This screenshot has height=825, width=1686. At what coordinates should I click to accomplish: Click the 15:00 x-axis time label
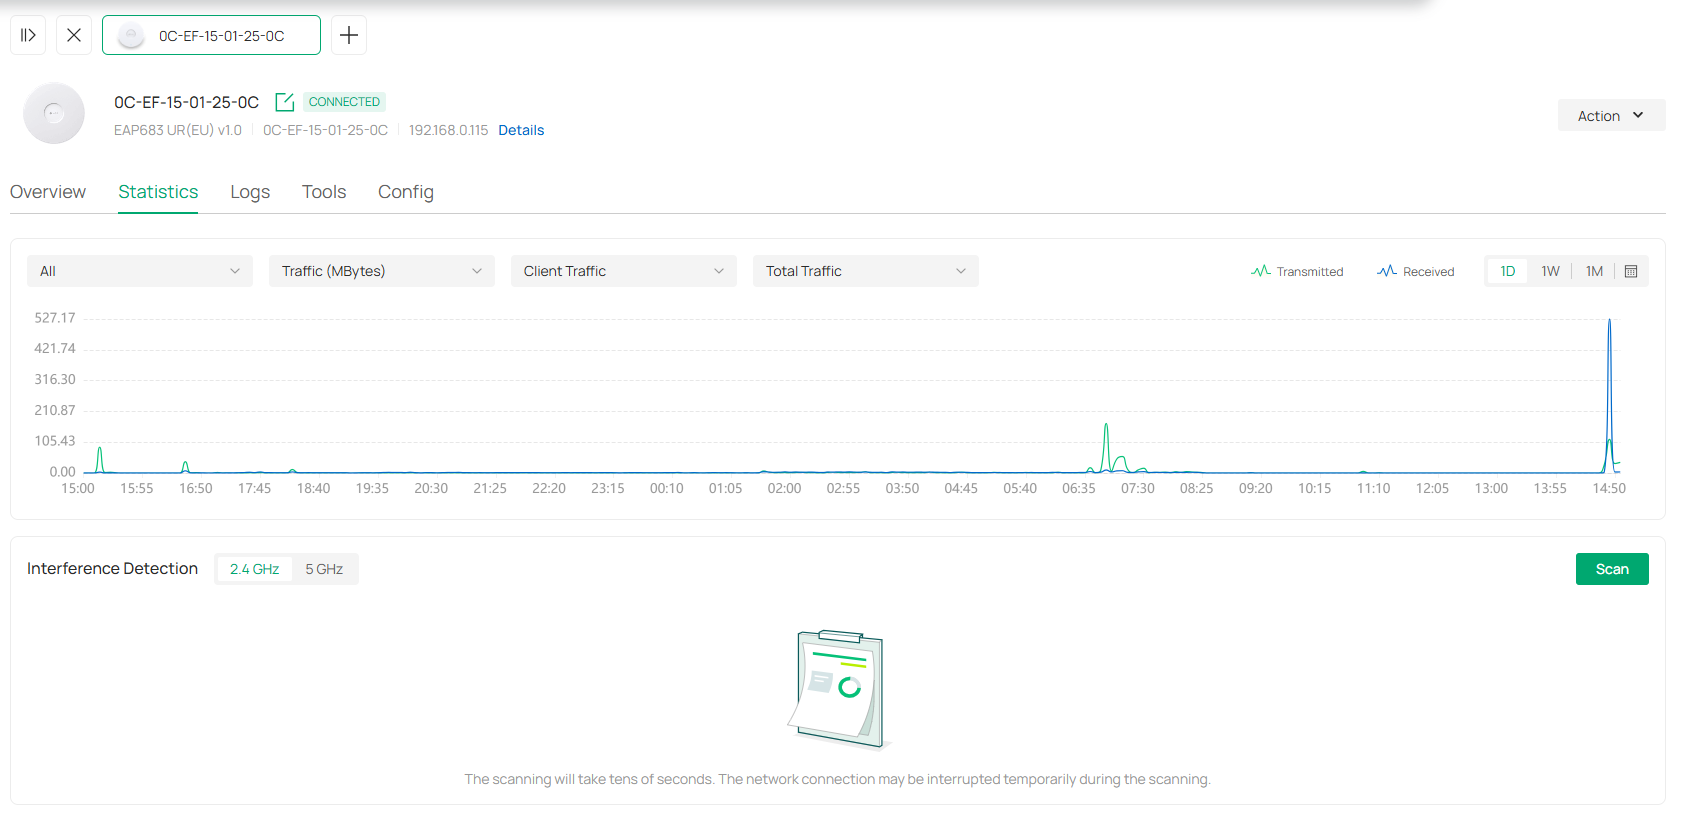pyautogui.click(x=78, y=488)
